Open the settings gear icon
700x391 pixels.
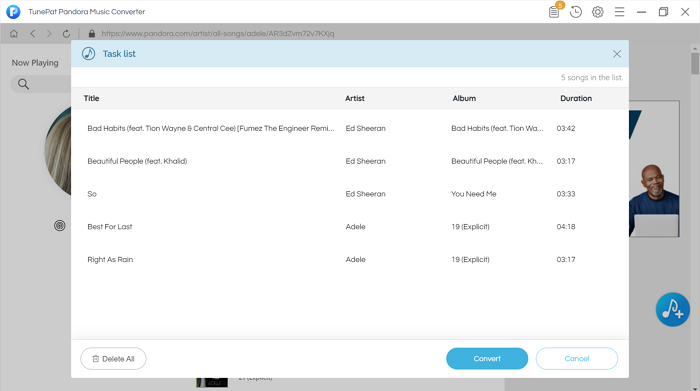[597, 12]
